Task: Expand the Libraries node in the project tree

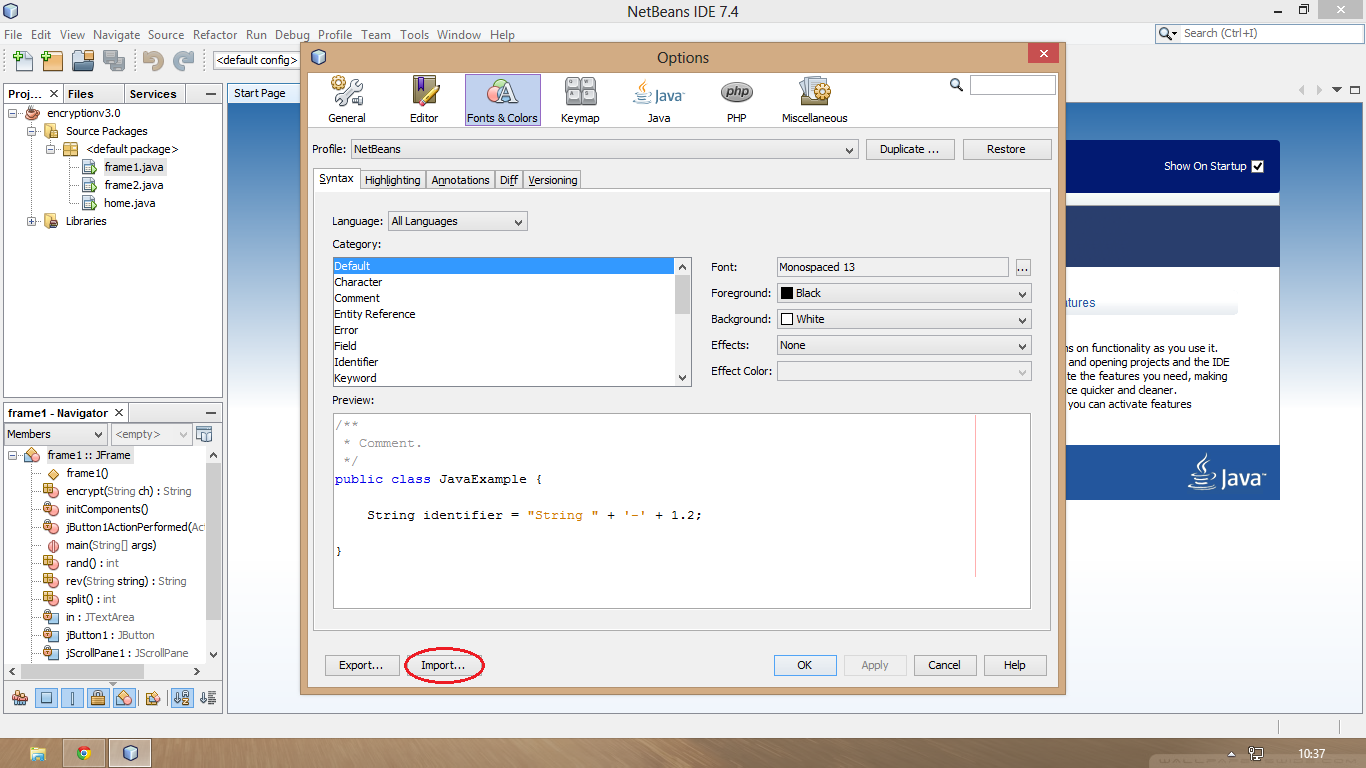Action: [x=31, y=221]
